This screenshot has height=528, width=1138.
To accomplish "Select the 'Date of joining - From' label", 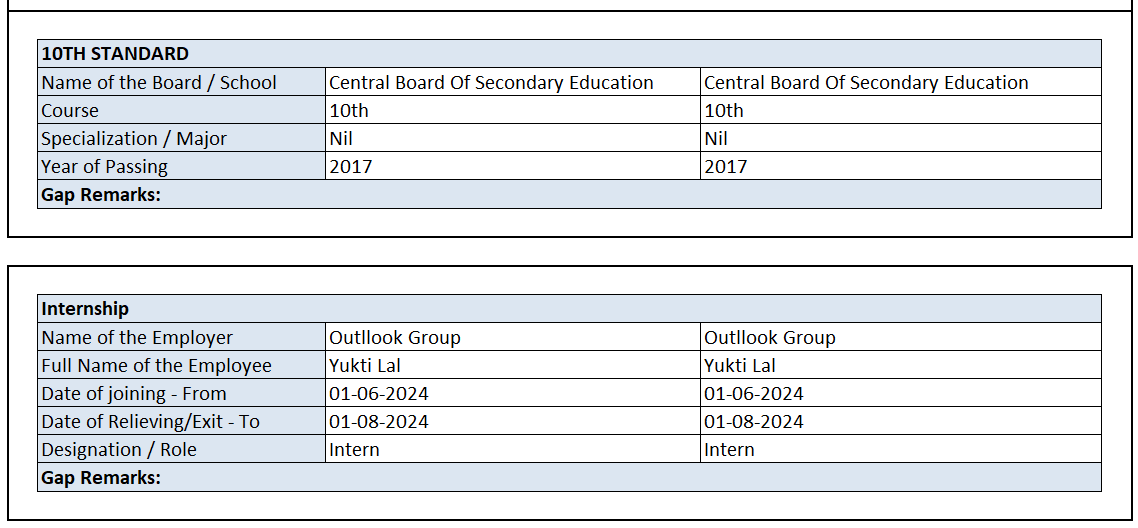I will pos(134,394).
